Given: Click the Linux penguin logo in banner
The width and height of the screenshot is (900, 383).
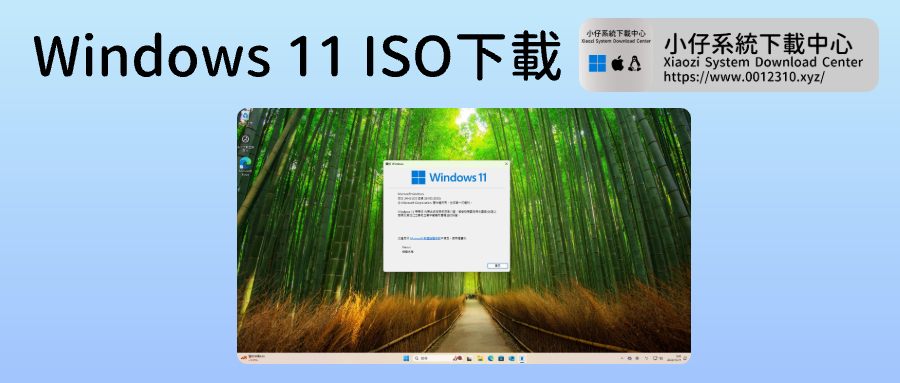Looking at the screenshot, I should (x=634, y=63).
